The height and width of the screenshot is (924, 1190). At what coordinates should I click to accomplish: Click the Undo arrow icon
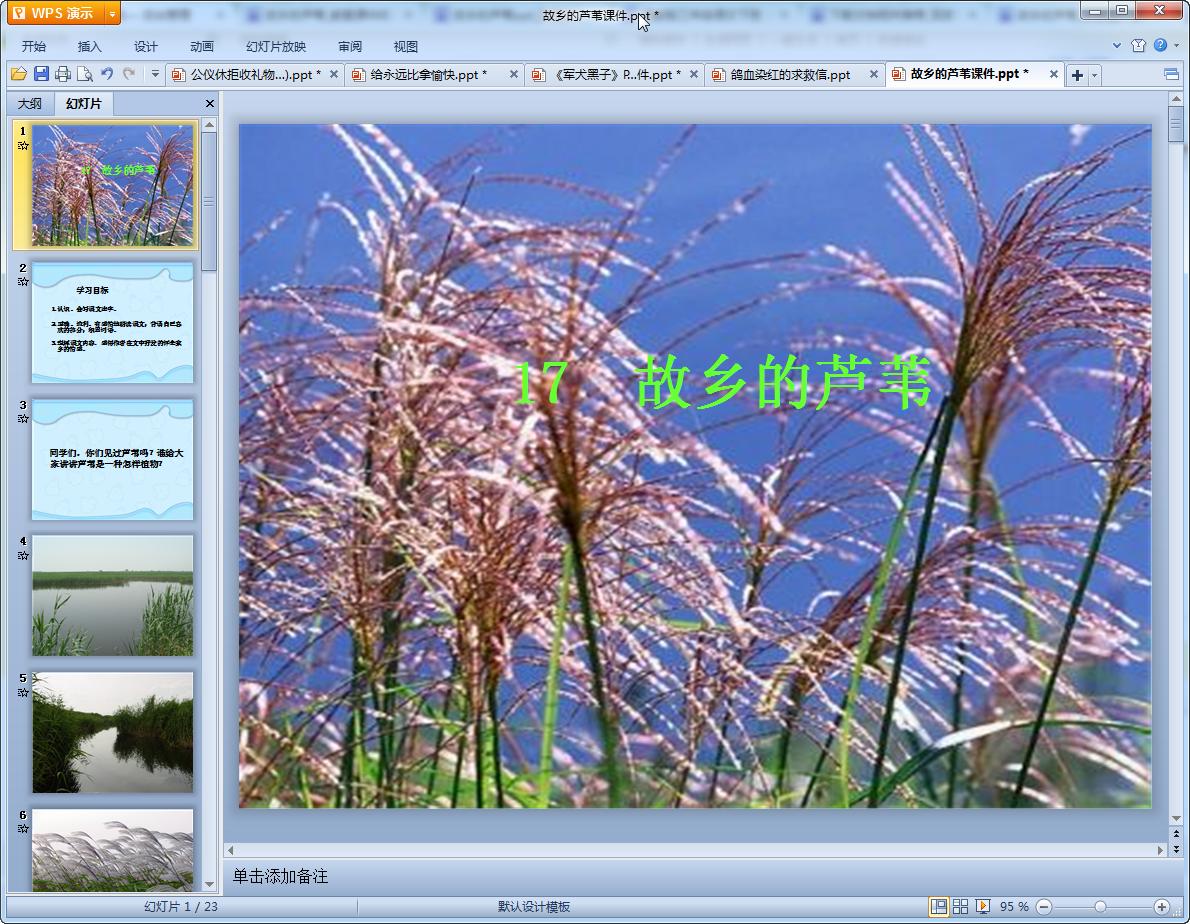coord(107,74)
